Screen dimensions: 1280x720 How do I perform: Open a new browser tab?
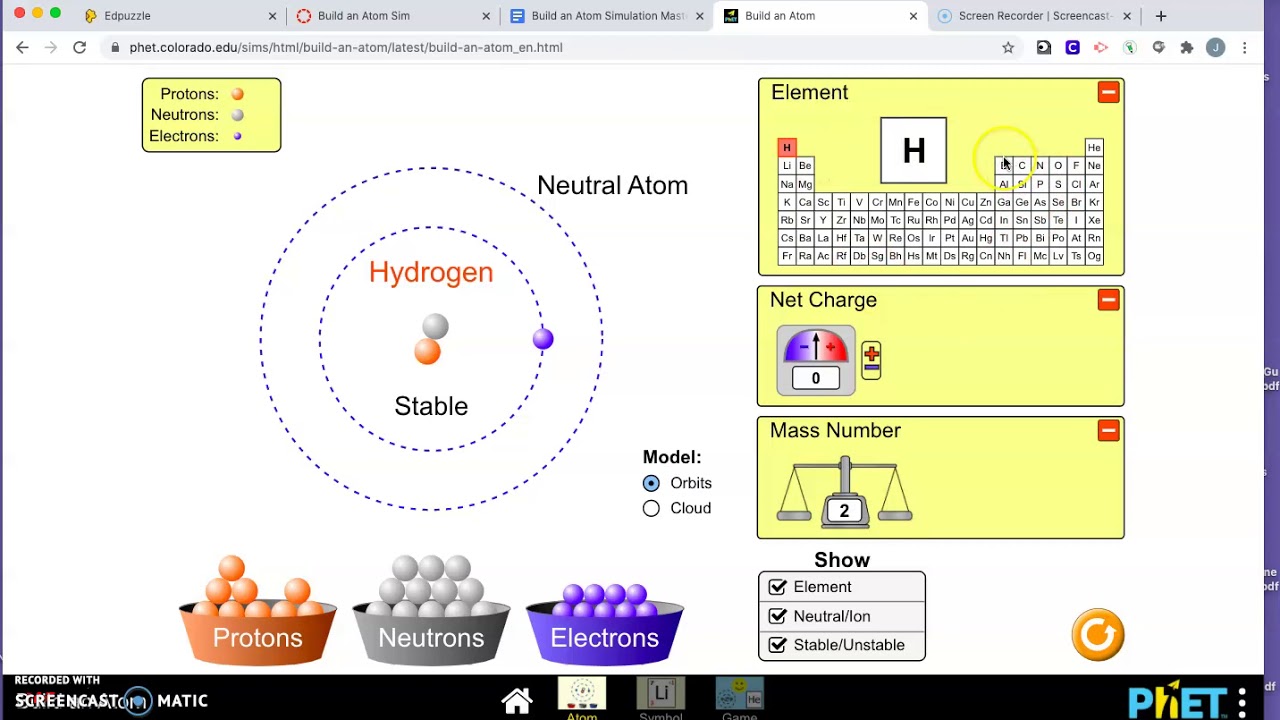(x=1161, y=16)
